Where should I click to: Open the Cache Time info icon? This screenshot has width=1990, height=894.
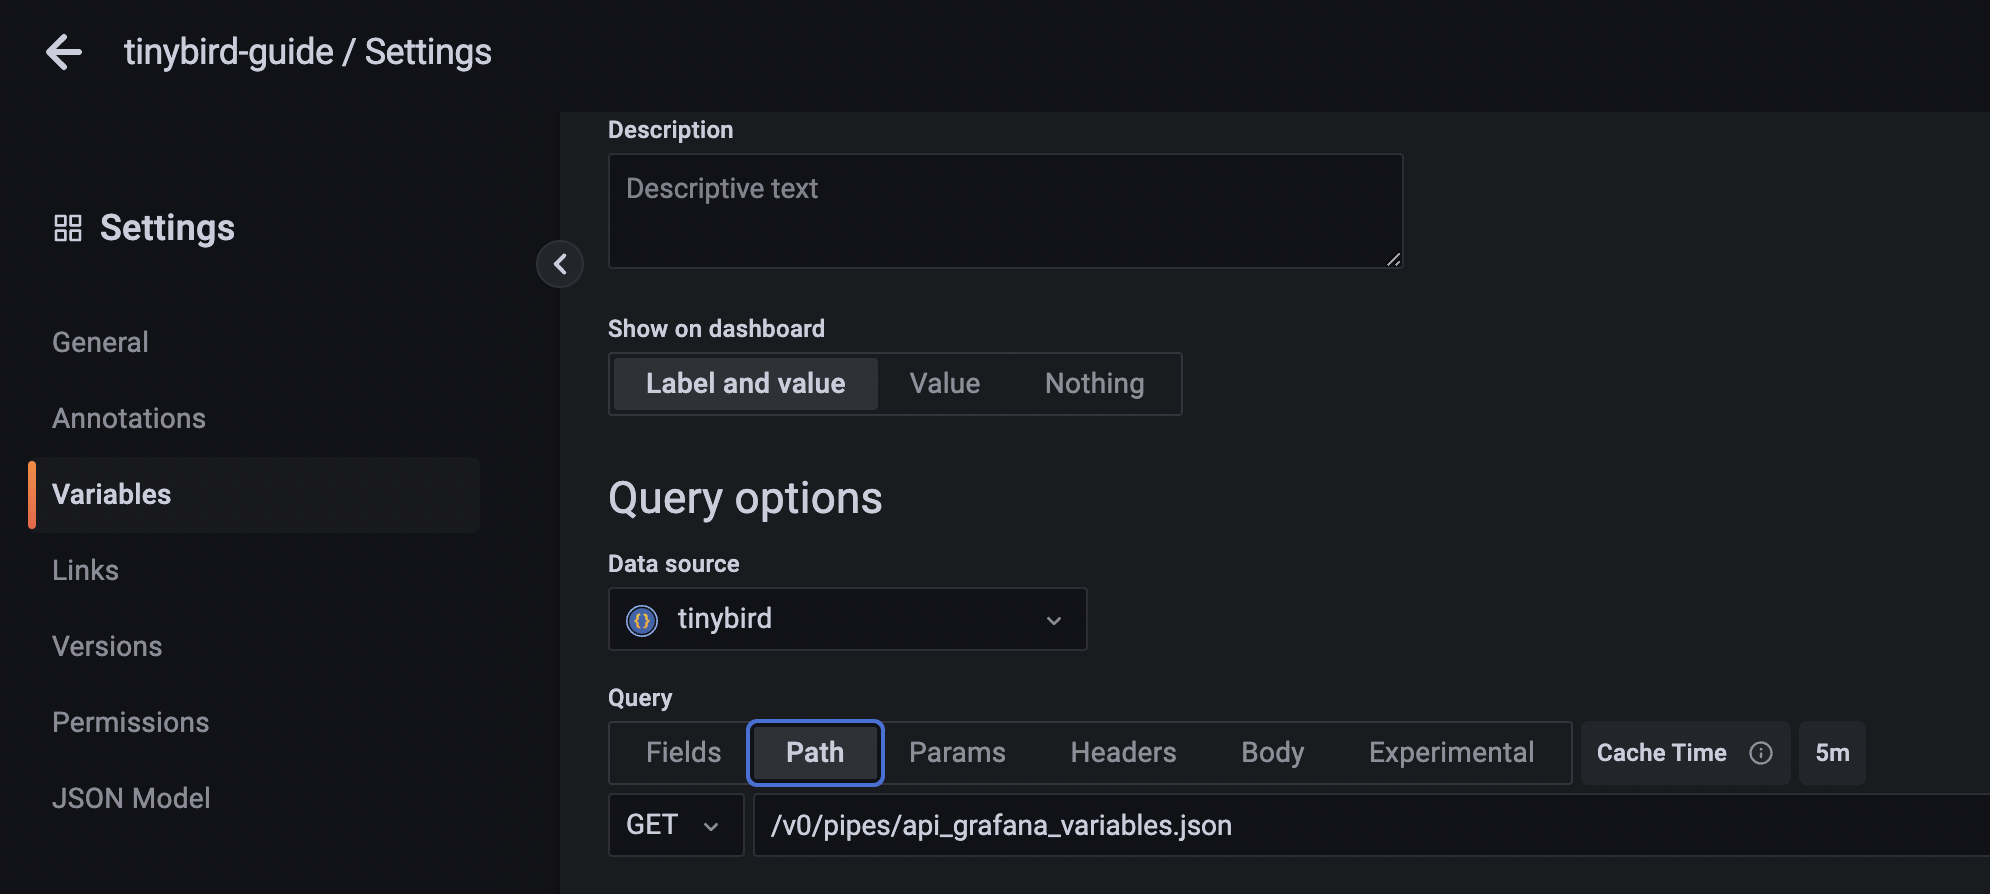click(1761, 753)
